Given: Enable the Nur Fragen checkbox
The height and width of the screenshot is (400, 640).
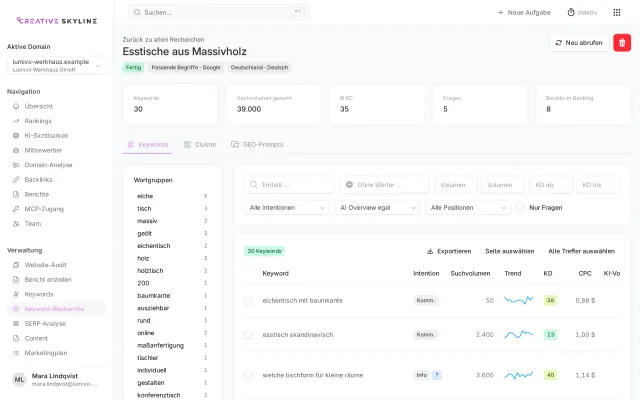Looking at the screenshot, I should (520, 208).
